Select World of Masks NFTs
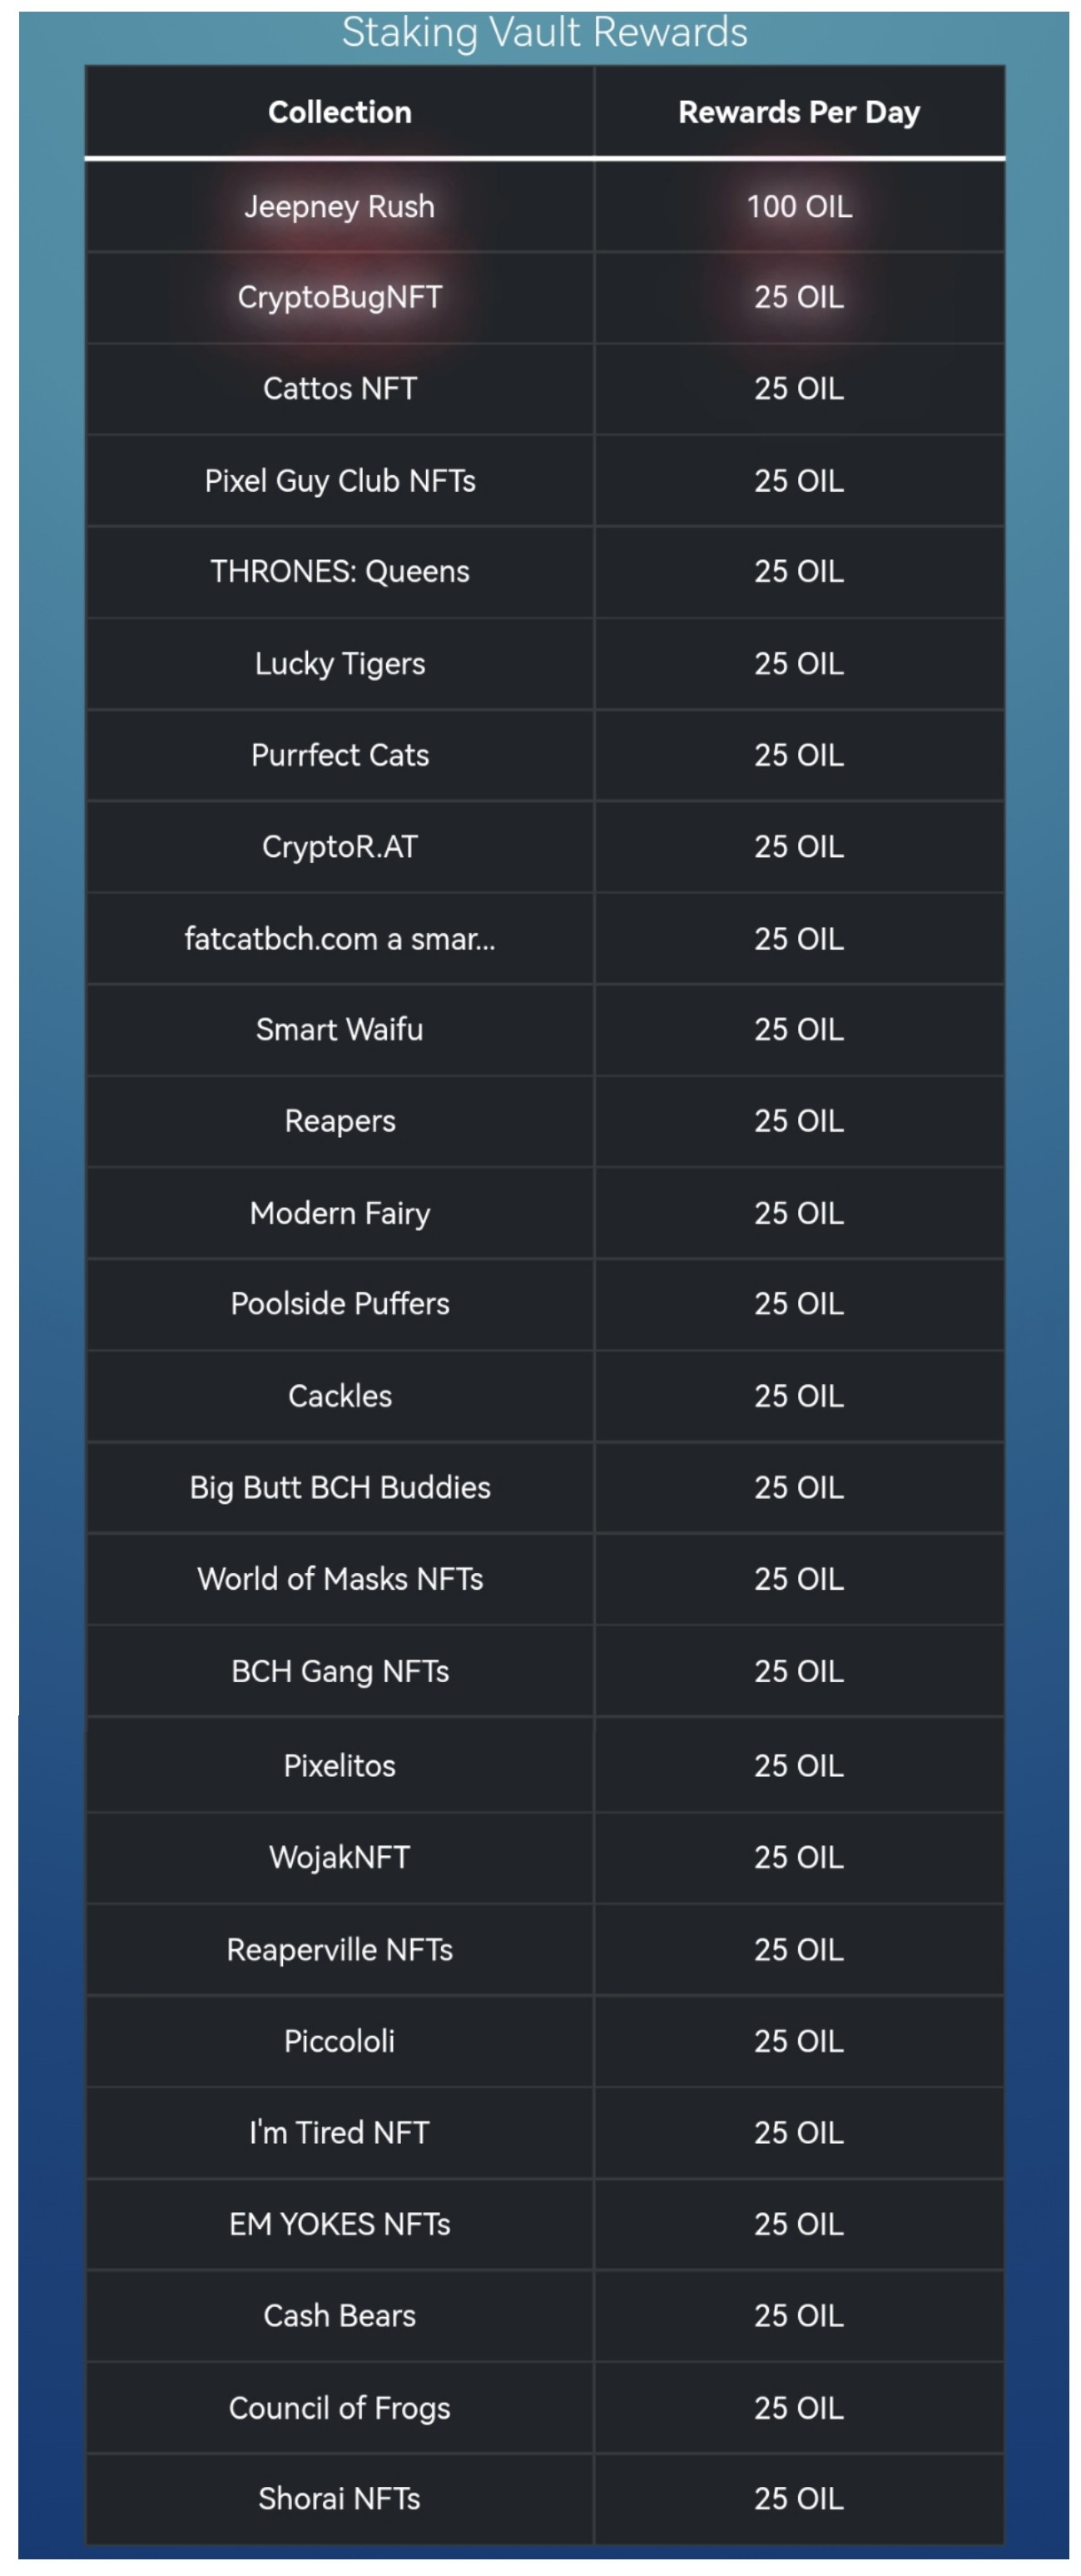This screenshot has width=1081, height=2576. click(339, 1579)
